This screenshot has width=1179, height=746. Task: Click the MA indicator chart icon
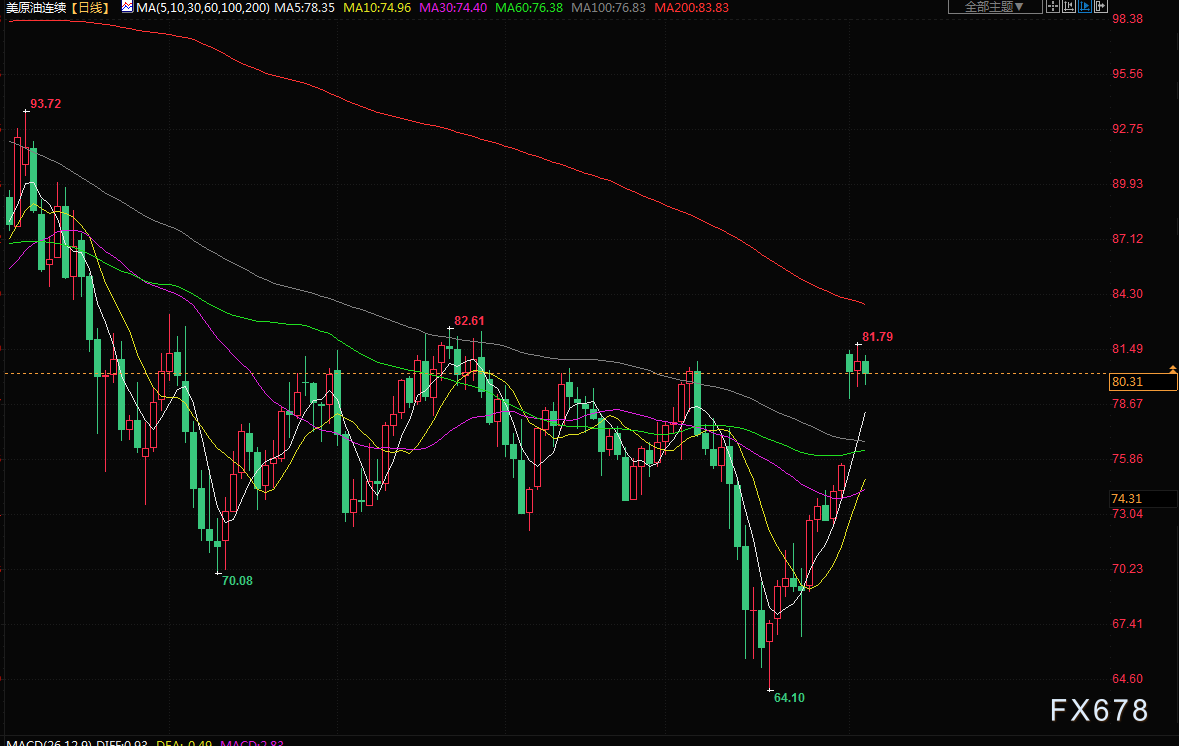coord(127,6)
